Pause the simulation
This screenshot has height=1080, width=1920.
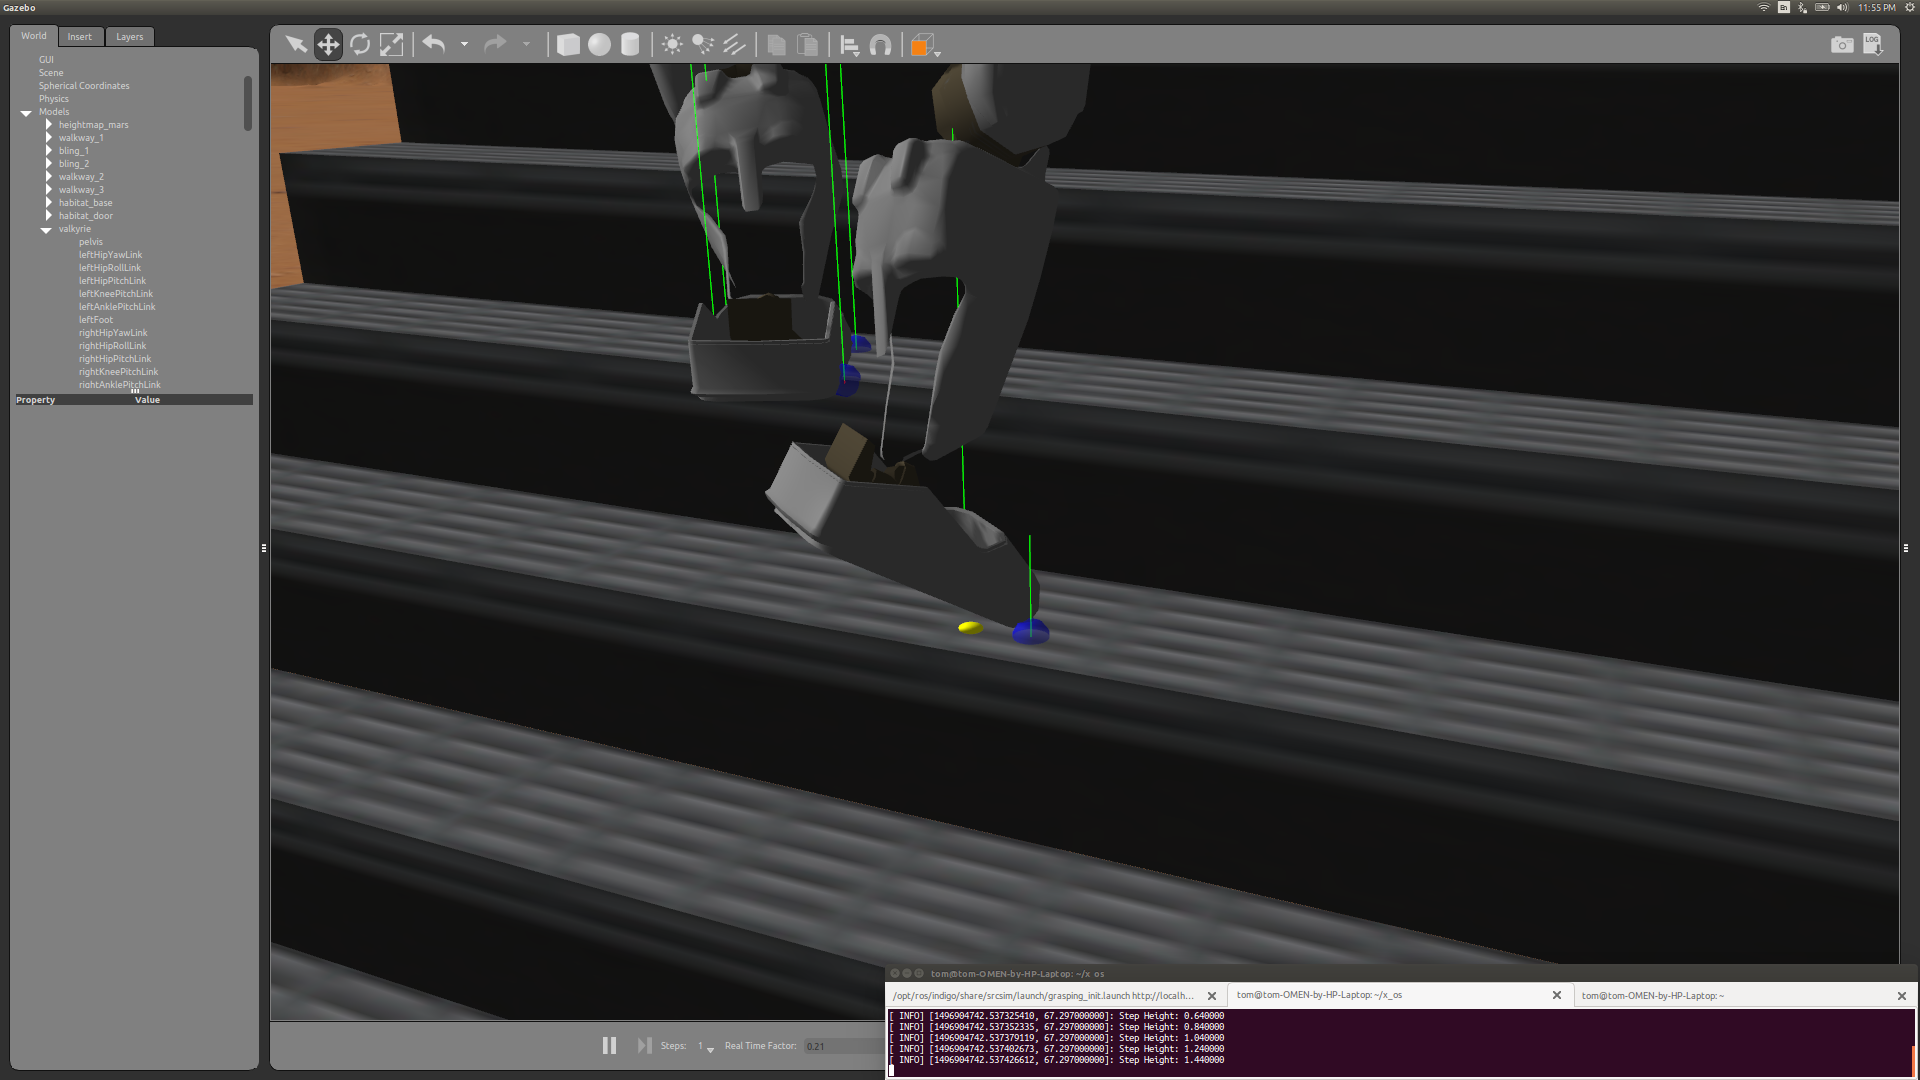[x=609, y=1045]
